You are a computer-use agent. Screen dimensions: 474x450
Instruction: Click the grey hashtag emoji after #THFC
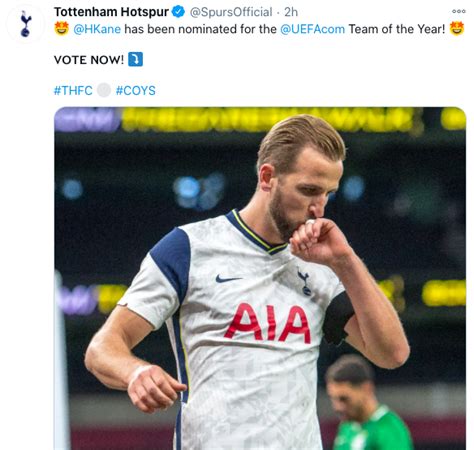coord(104,90)
